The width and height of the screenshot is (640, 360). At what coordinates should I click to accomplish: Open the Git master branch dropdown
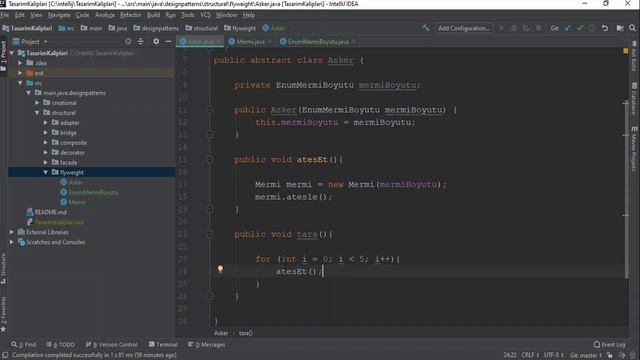pyautogui.click(x=586, y=355)
